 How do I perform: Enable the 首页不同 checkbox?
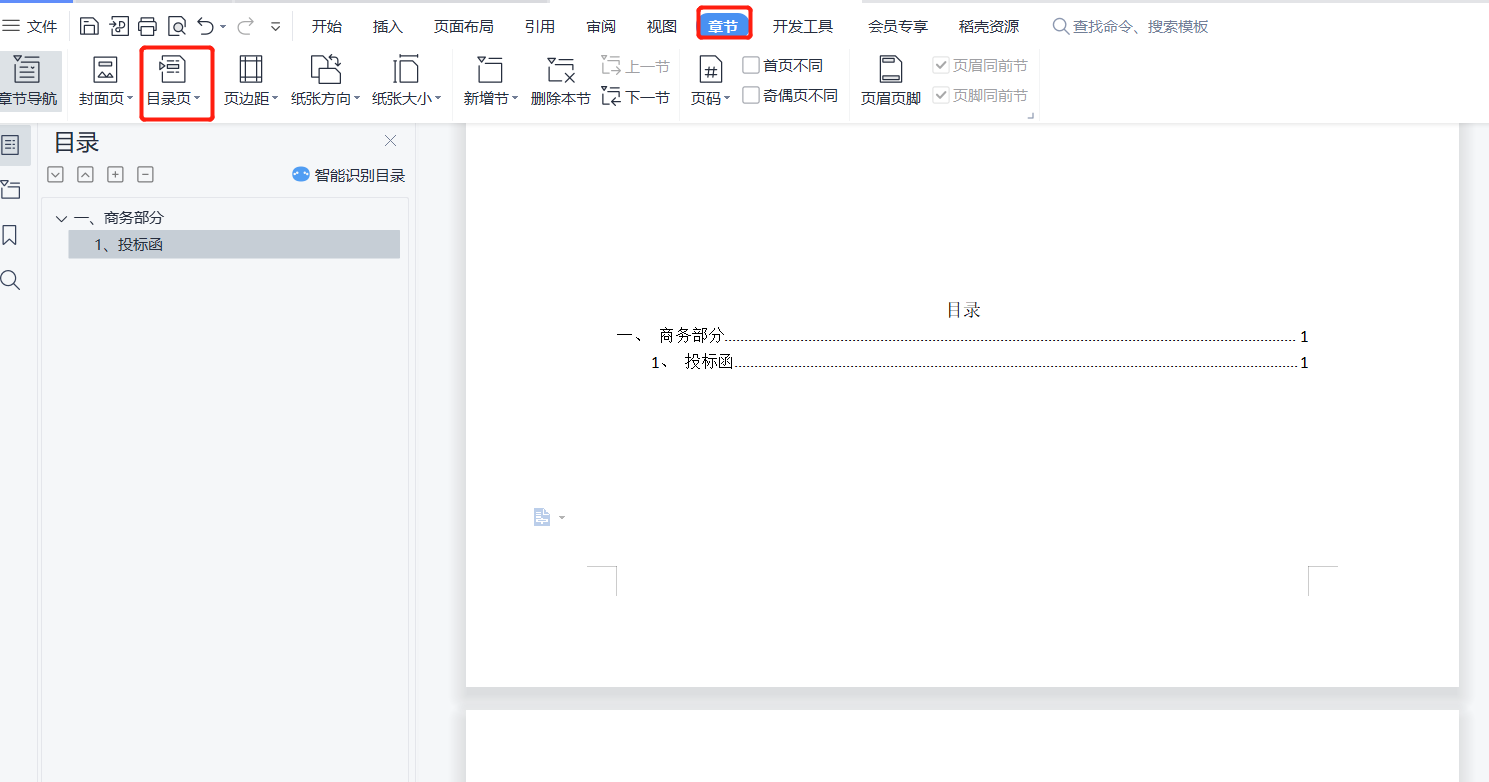pos(751,65)
